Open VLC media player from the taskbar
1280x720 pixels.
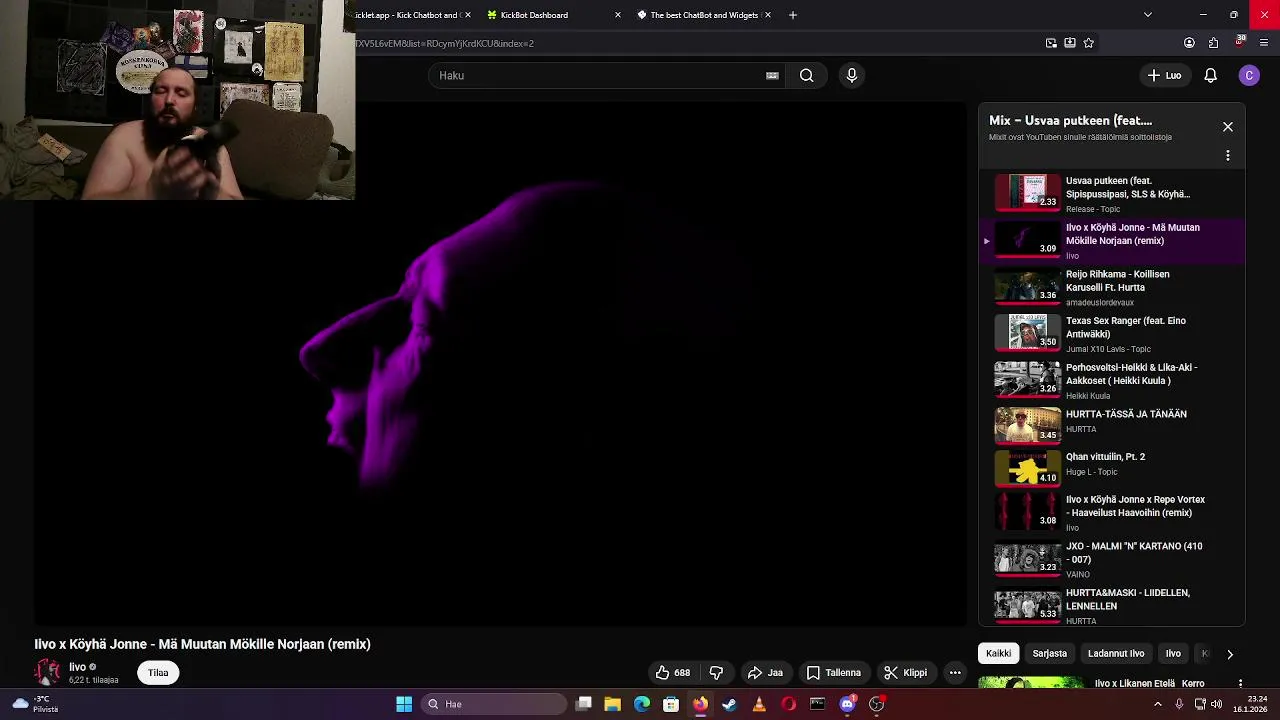(x=759, y=704)
